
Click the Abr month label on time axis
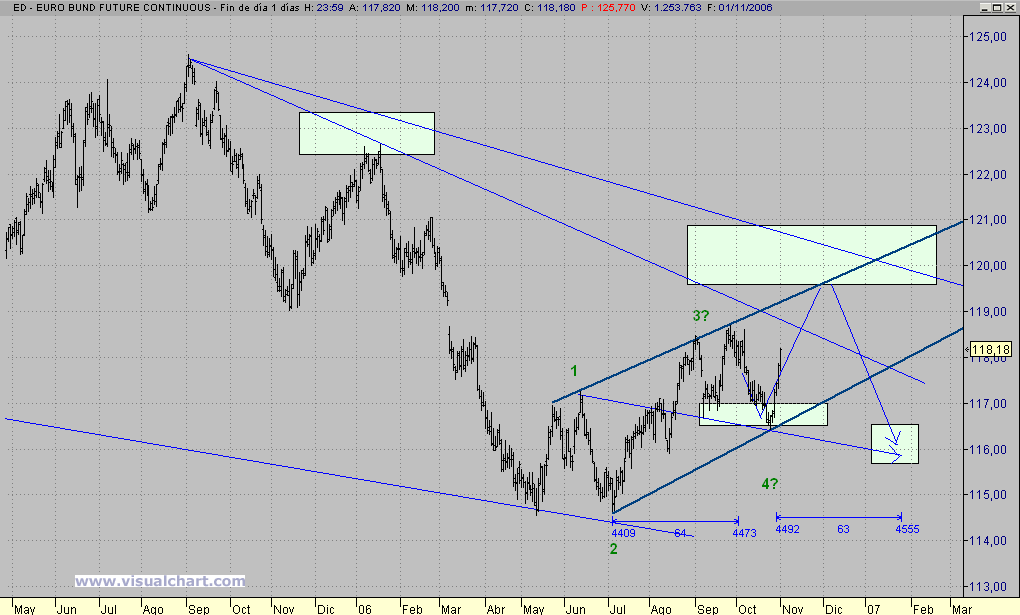pos(496,609)
